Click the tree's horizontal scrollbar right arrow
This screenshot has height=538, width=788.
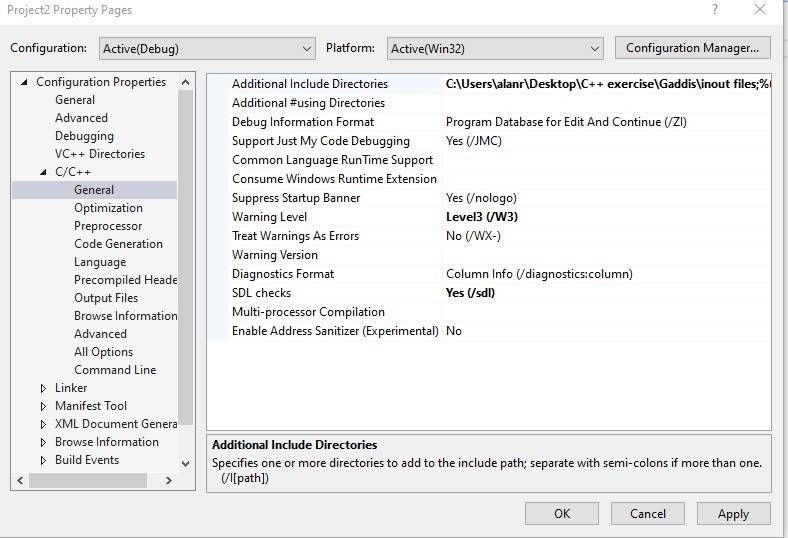(x=168, y=481)
